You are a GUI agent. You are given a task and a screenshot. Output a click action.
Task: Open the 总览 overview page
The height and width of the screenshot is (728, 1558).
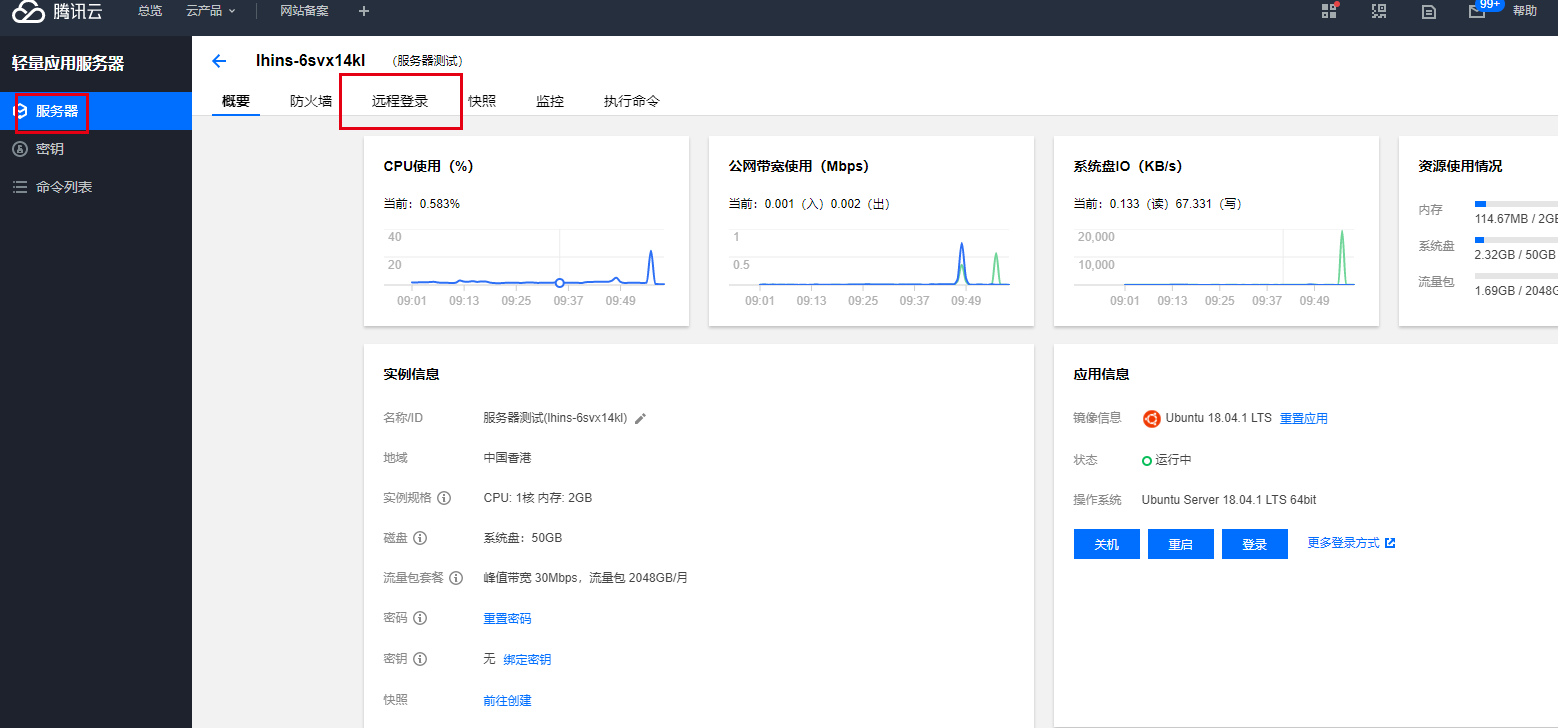coord(150,11)
